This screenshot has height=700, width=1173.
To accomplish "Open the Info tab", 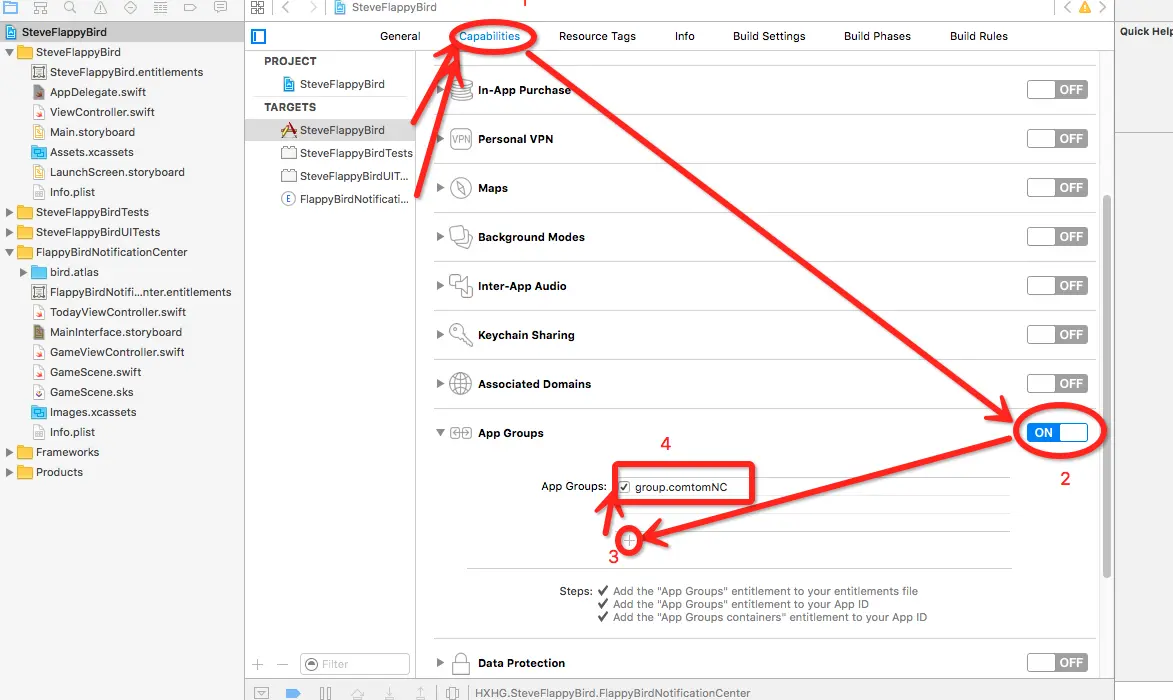I will pyautogui.click(x=684, y=36).
